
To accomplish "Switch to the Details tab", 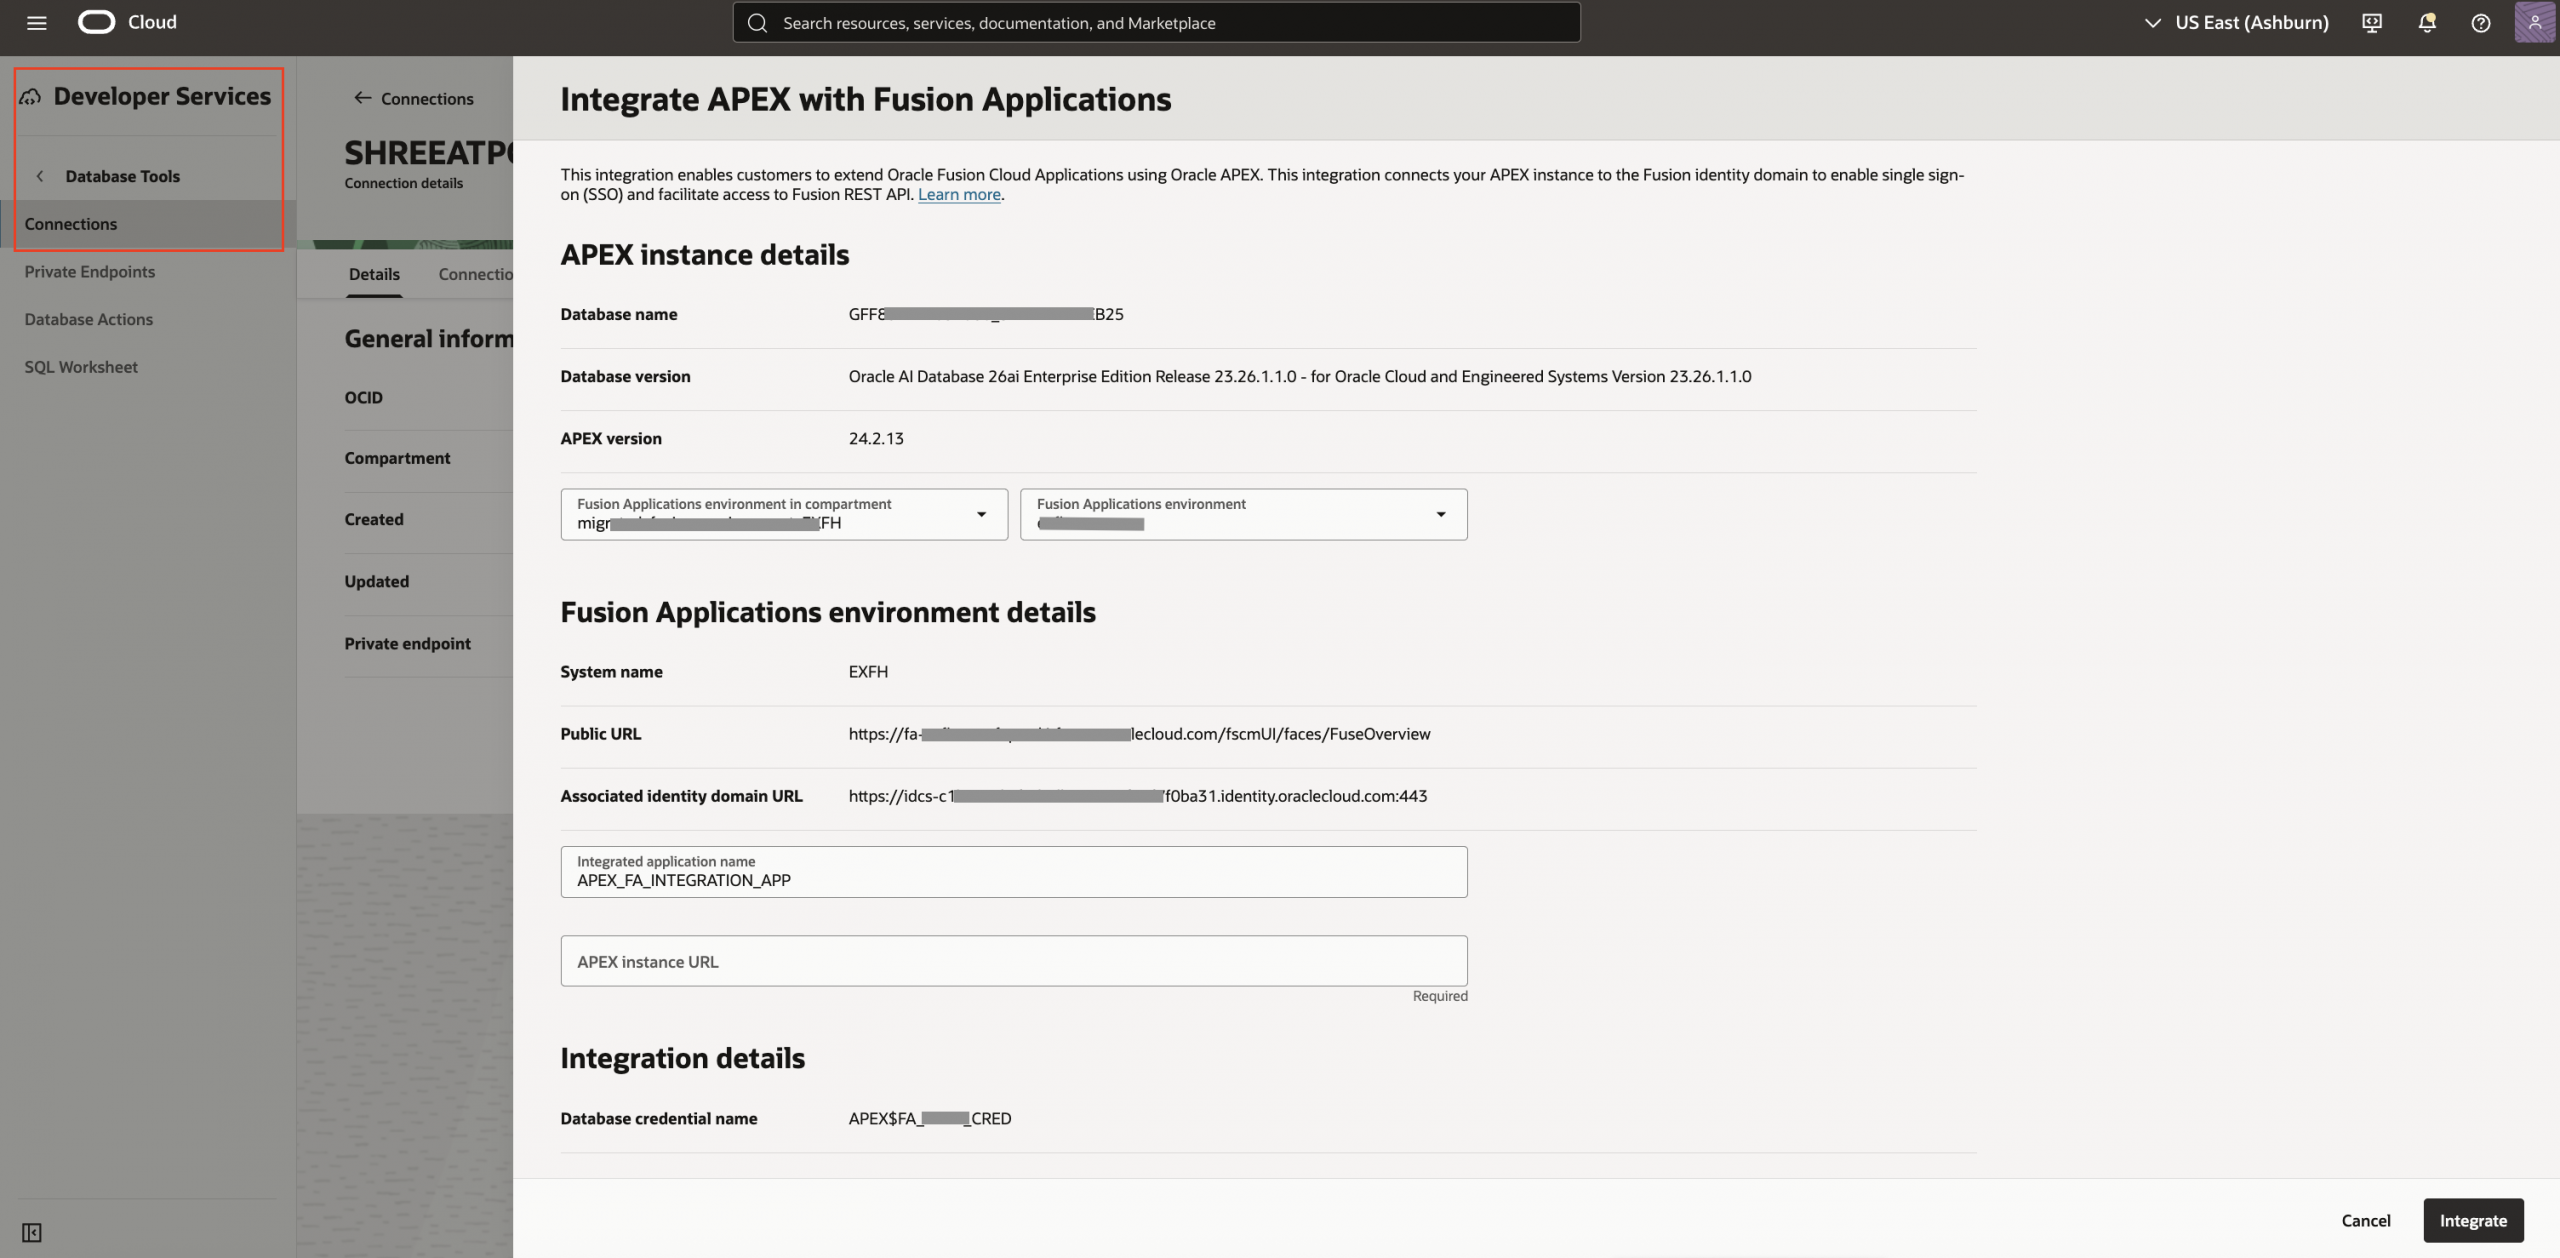I will 374,274.
